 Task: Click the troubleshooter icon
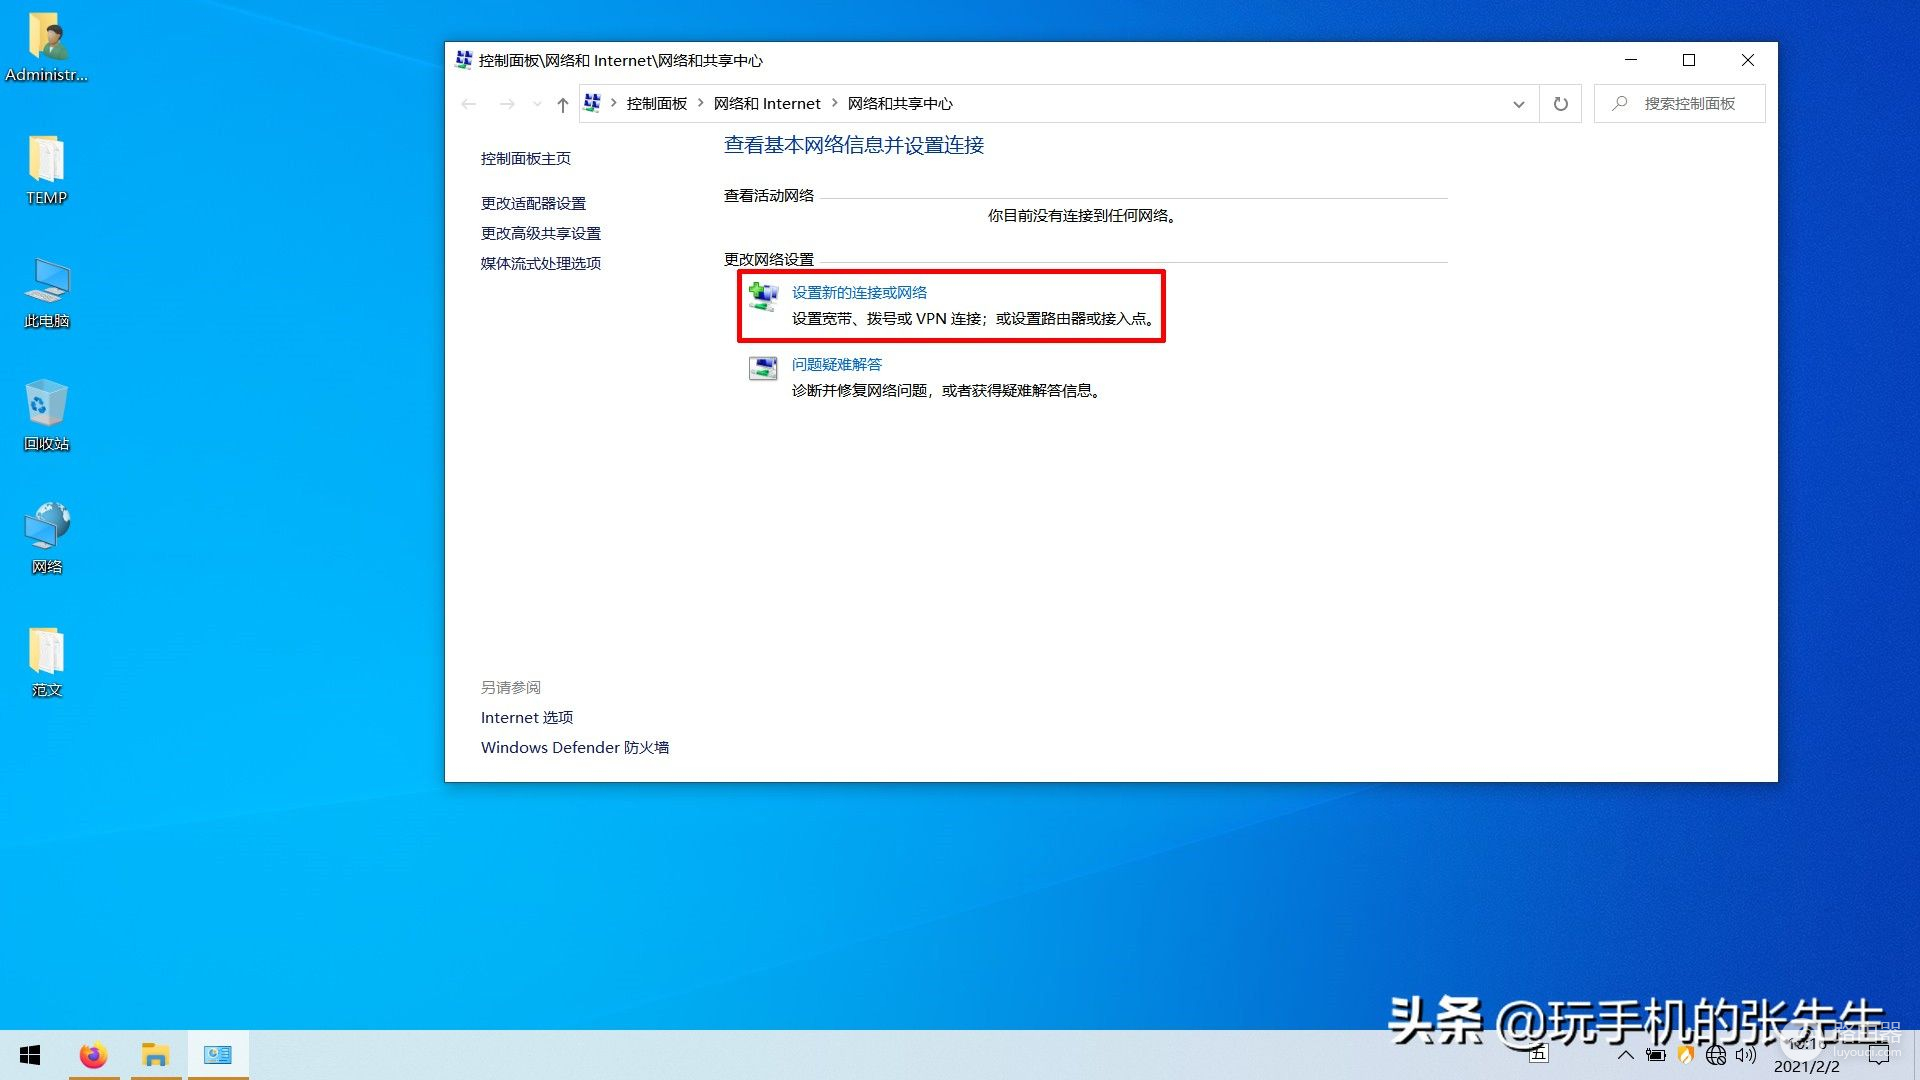tap(763, 368)
